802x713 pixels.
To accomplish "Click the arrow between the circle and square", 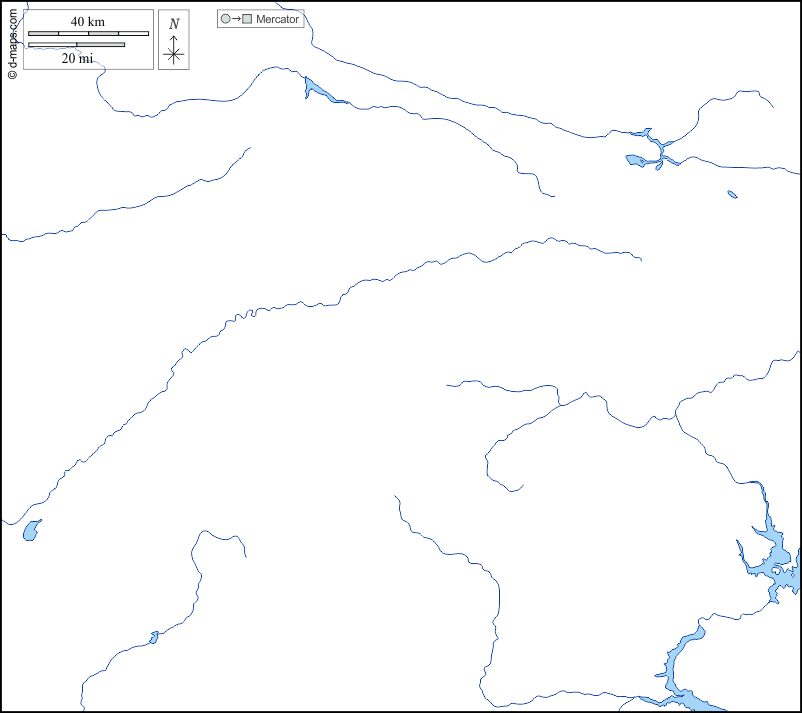I will pyautogui.click(x=236, y=19).
